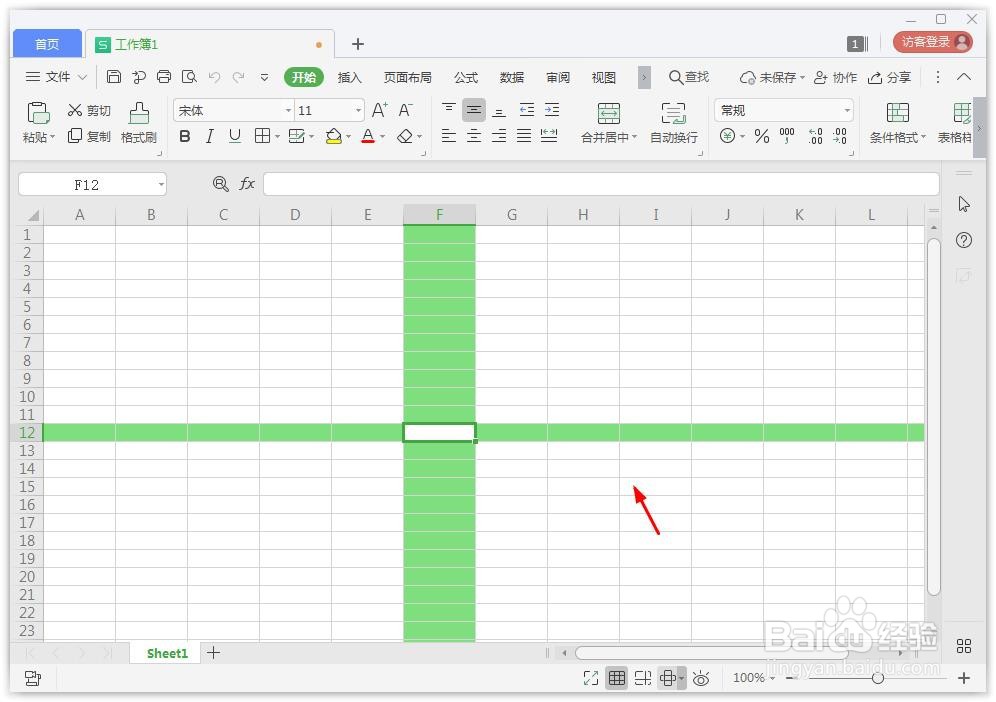Click the Share (分享) button
The width and height of the screenshot is (996, 702).
pos(890,78)
